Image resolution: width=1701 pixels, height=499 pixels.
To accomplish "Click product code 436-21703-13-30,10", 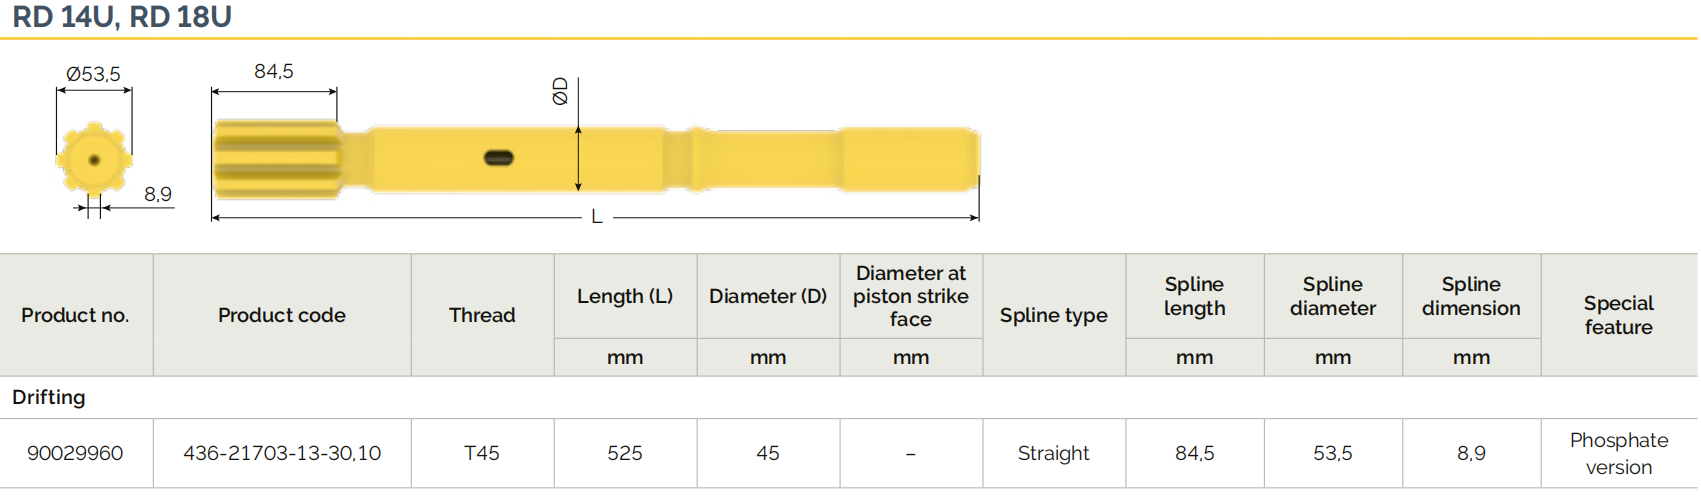I will [x=282, y=453].
